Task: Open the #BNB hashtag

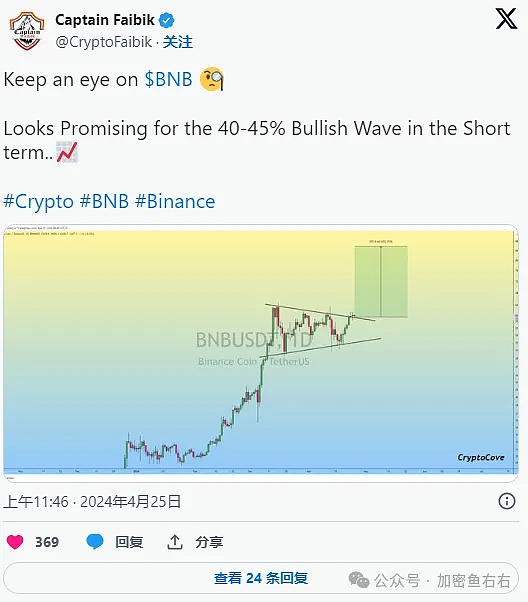Action: tap(104, 202)
